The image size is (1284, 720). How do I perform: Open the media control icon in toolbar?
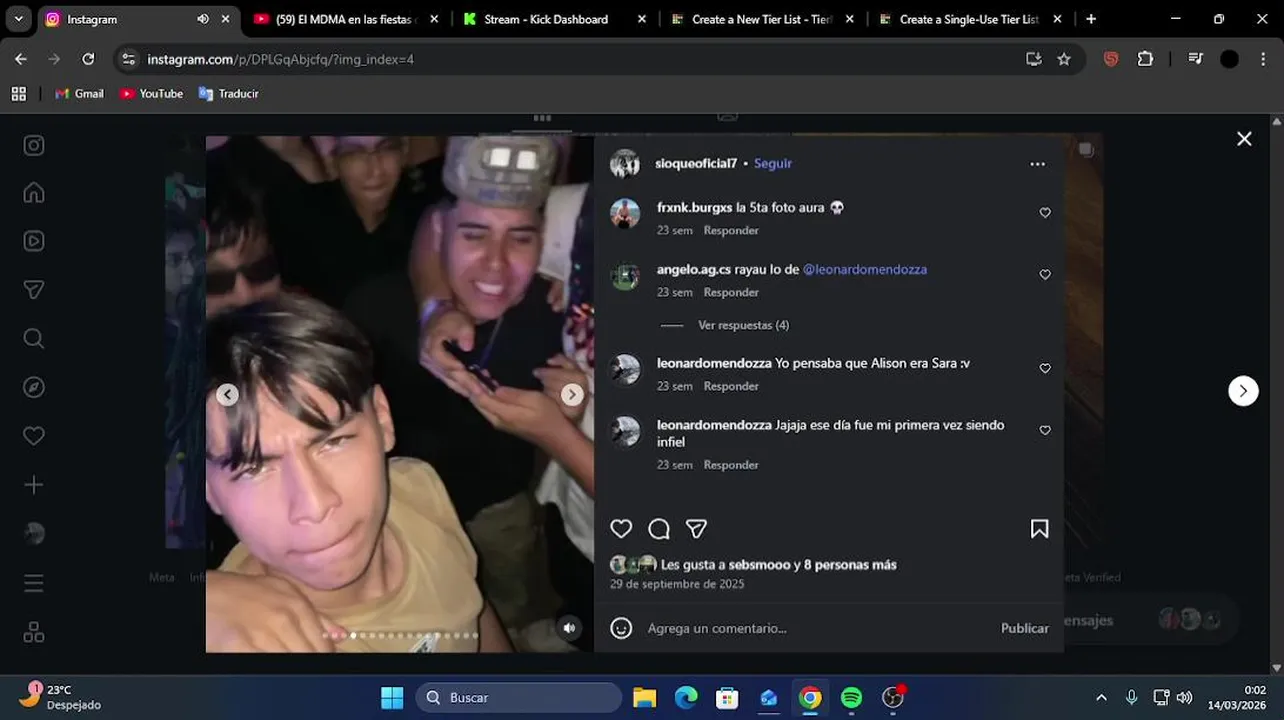coord(1195,59)
